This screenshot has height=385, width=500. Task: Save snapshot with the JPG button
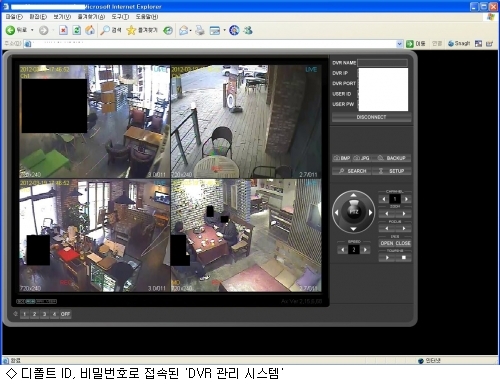coord(361,158)
